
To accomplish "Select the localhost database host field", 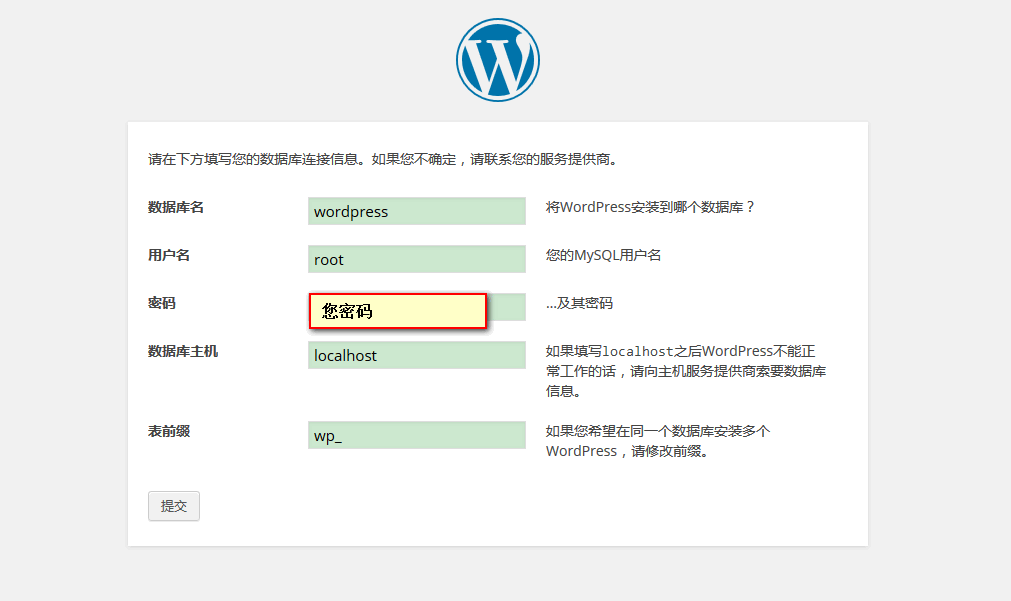I will tap(416, 355).
